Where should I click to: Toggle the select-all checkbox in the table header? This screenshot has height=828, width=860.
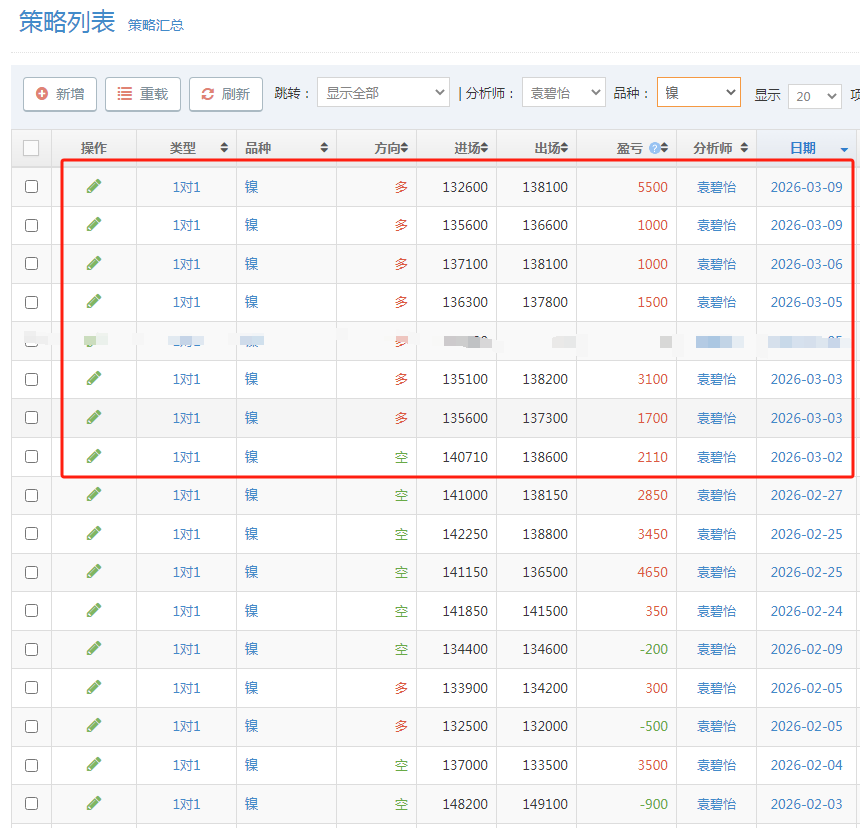coord(31,147)
